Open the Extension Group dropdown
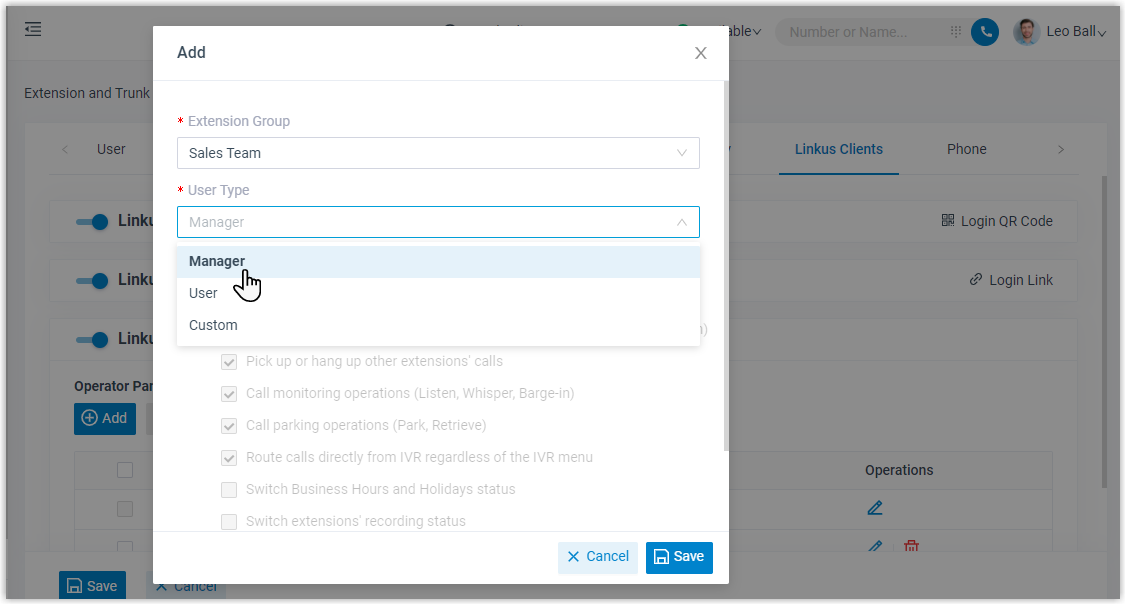Viewport: 1126px width, 605px height. 438,153
